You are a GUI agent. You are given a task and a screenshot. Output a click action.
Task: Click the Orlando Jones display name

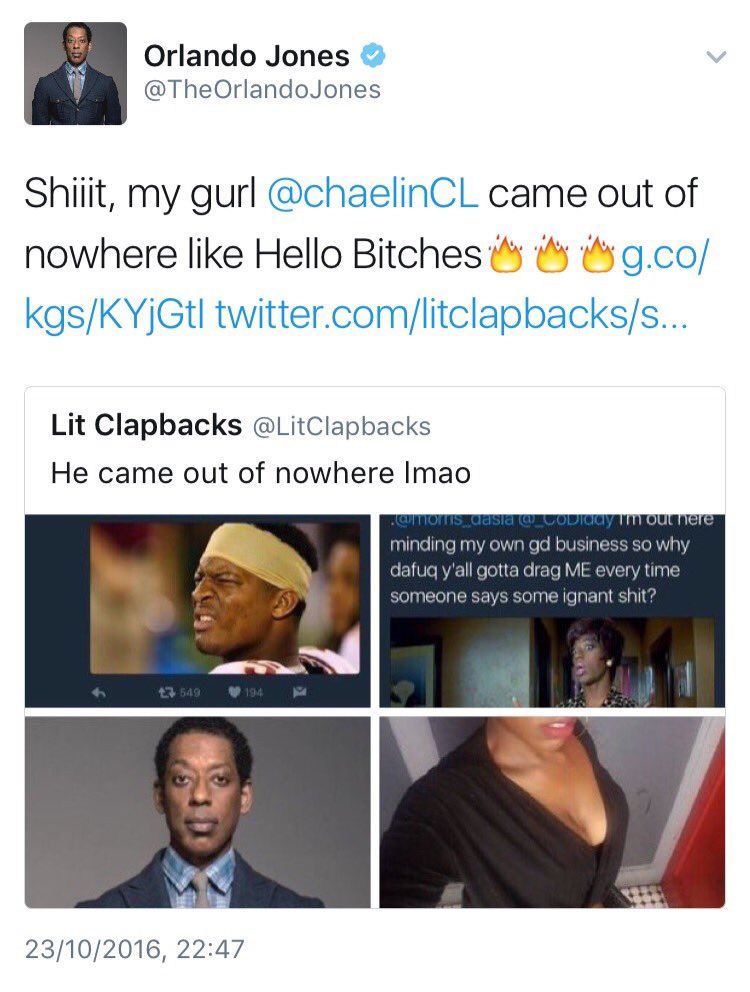click(246, 56)
